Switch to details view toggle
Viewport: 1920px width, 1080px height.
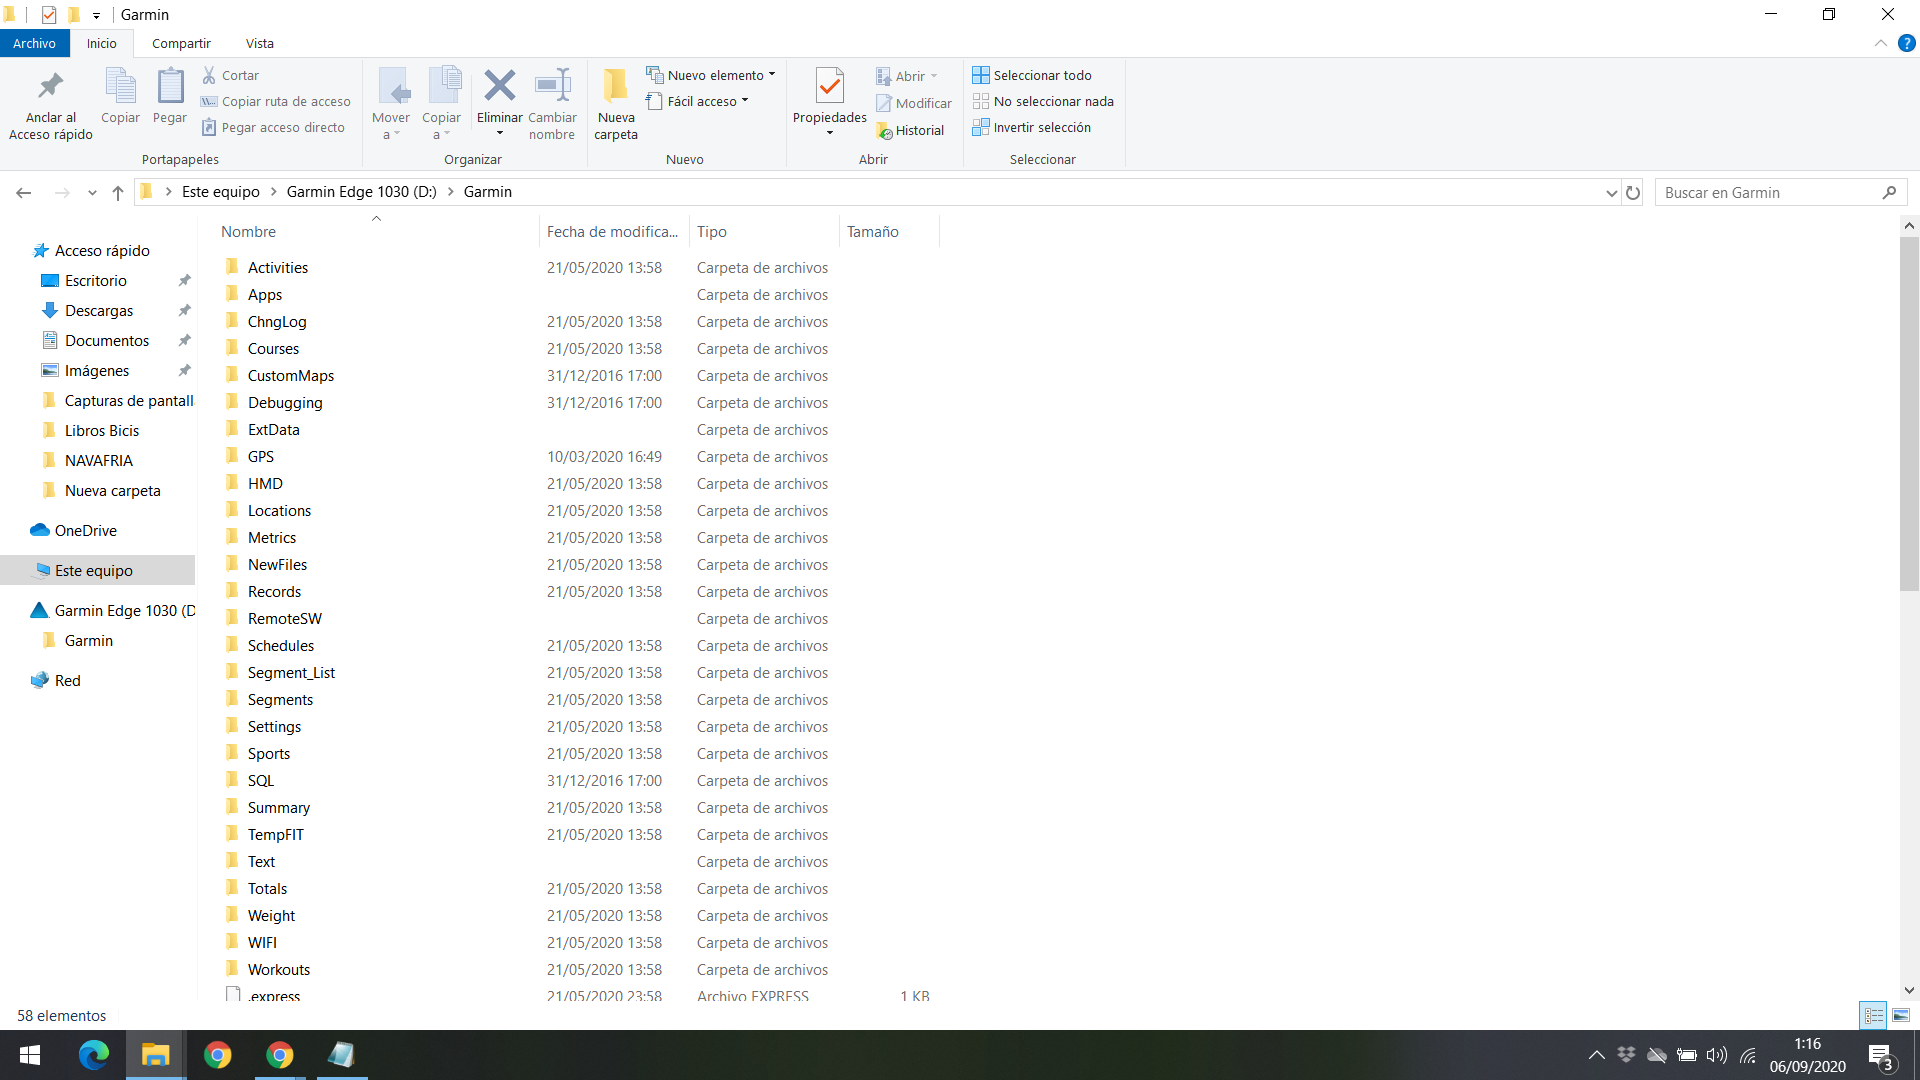click(x=1873, y=1015)
